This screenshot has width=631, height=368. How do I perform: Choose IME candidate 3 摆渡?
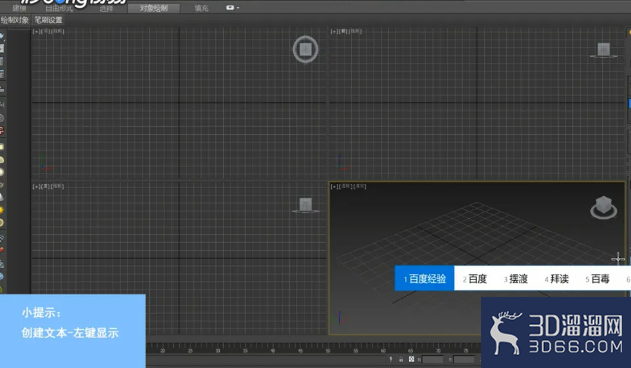pos(516,279)
